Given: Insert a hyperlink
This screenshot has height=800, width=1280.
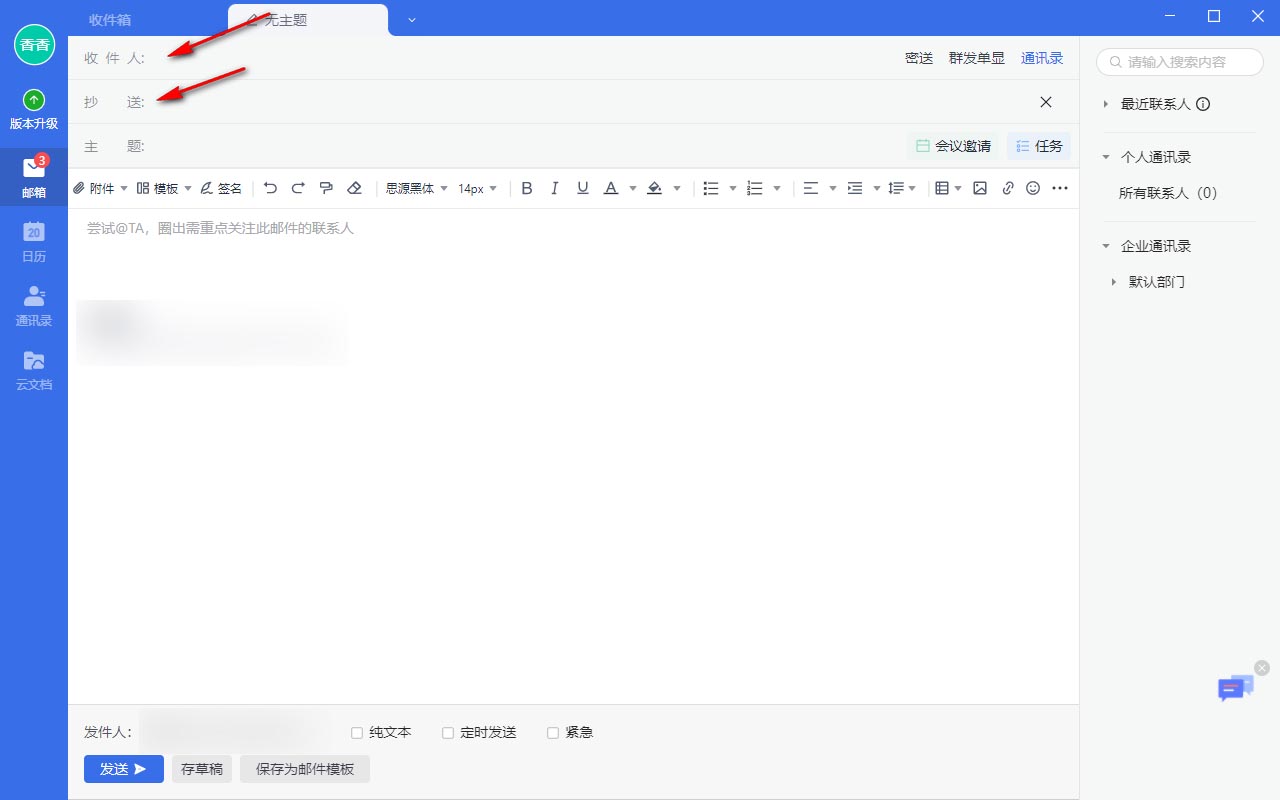Looking at the screenshot, I should pyautogui.click(x=1008, y=188).
